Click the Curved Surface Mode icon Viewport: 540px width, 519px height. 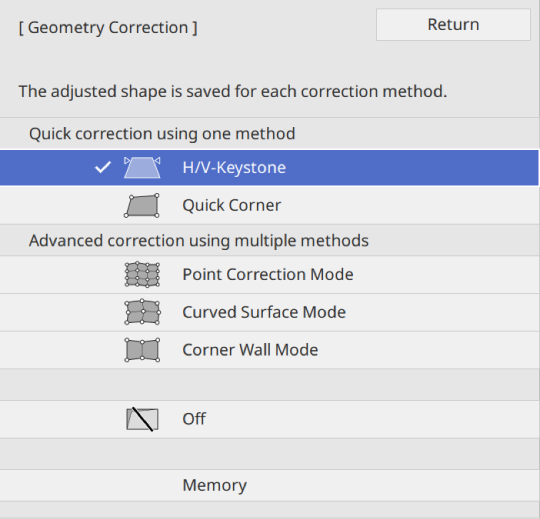click(142, 312)
